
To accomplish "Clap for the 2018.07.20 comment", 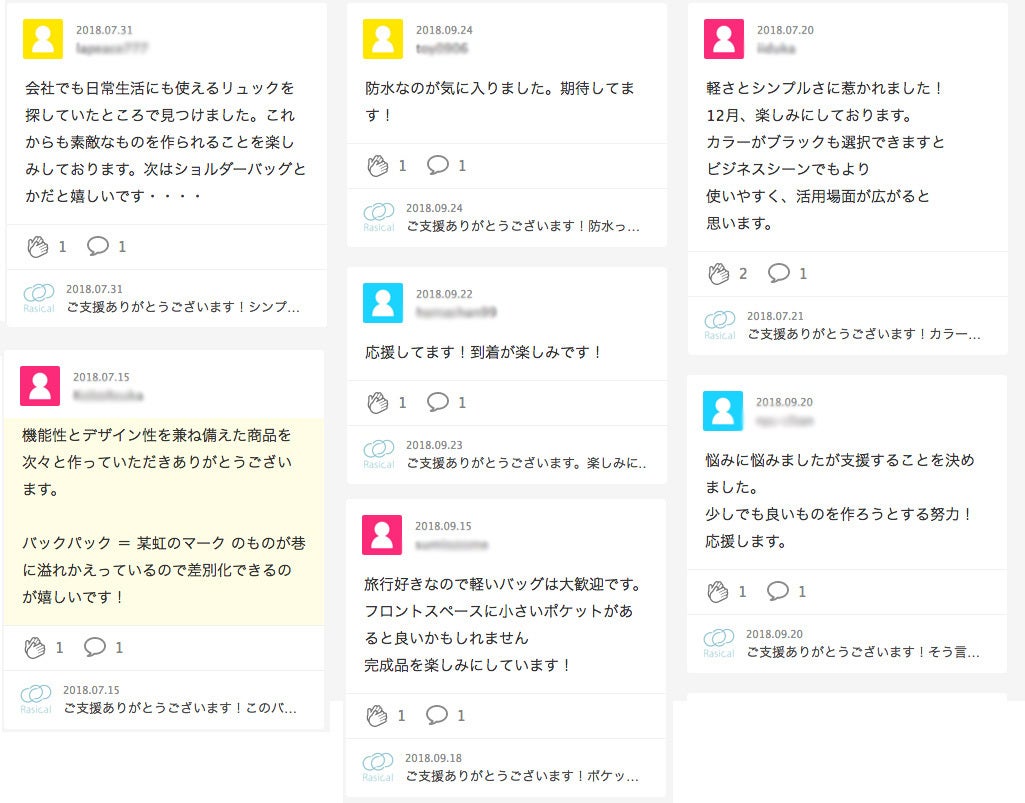I will pos(719,273).
